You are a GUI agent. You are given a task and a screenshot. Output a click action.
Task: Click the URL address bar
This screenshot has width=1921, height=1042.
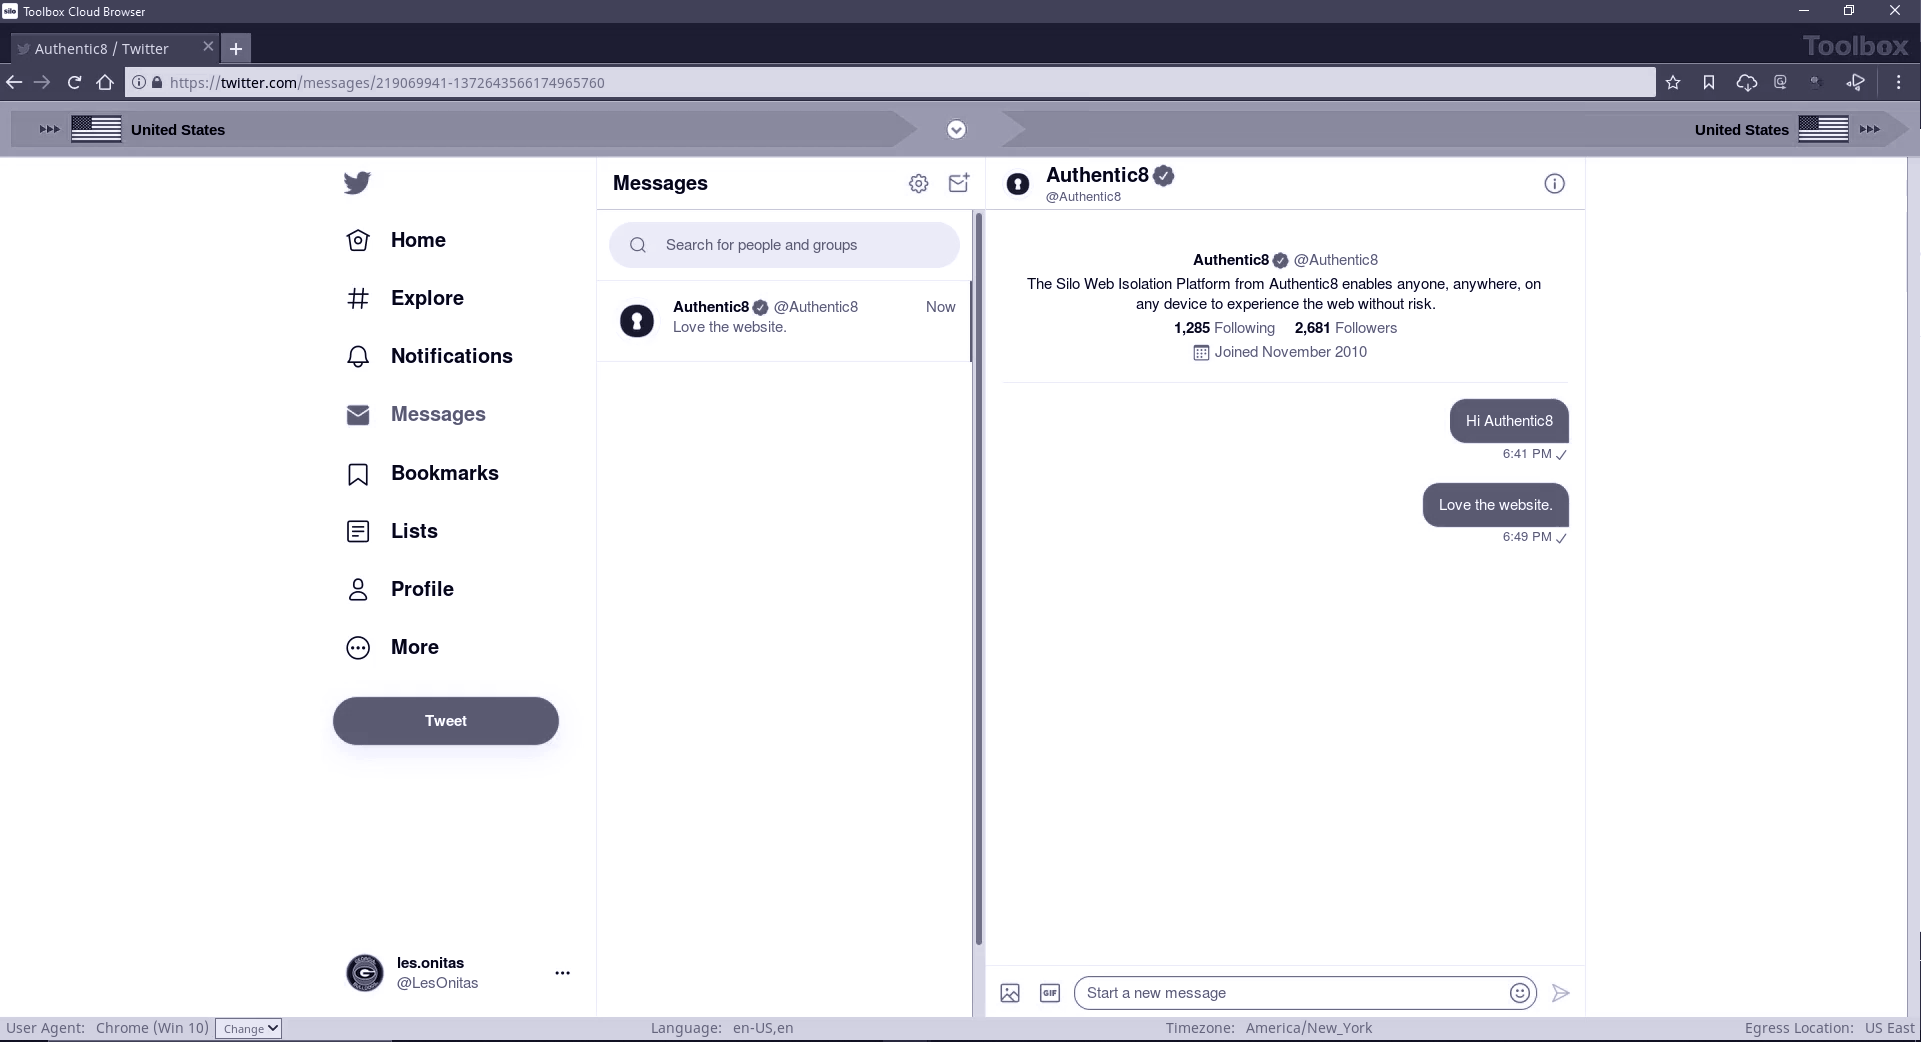[890, 83]
